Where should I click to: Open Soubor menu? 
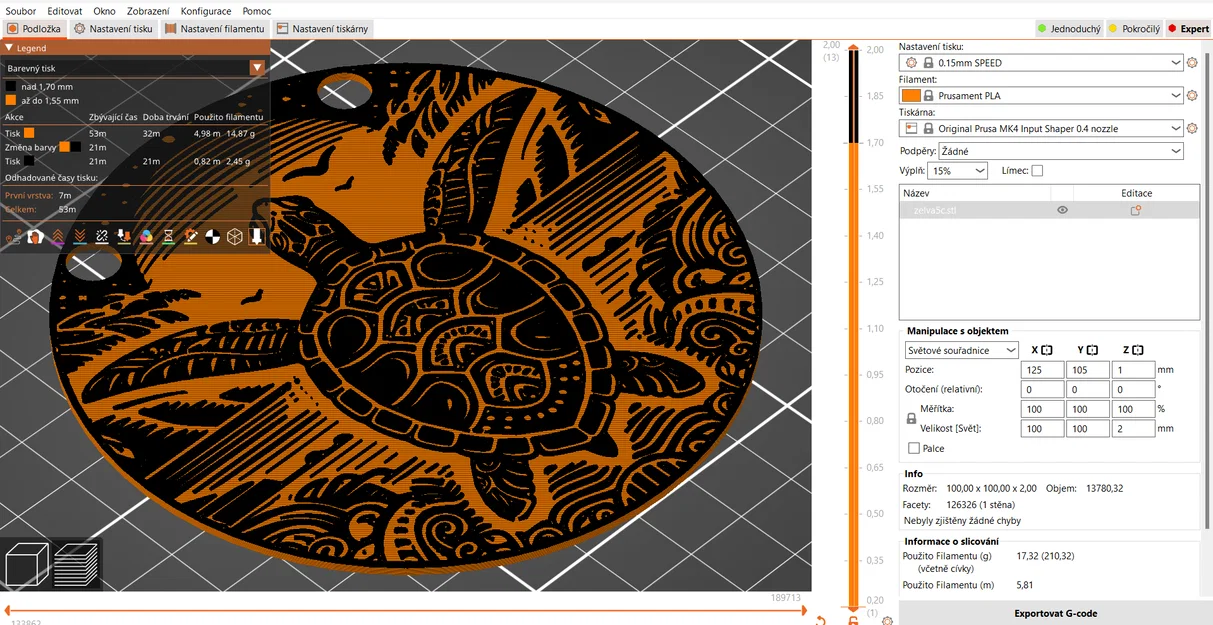click(x=21, y=11)
